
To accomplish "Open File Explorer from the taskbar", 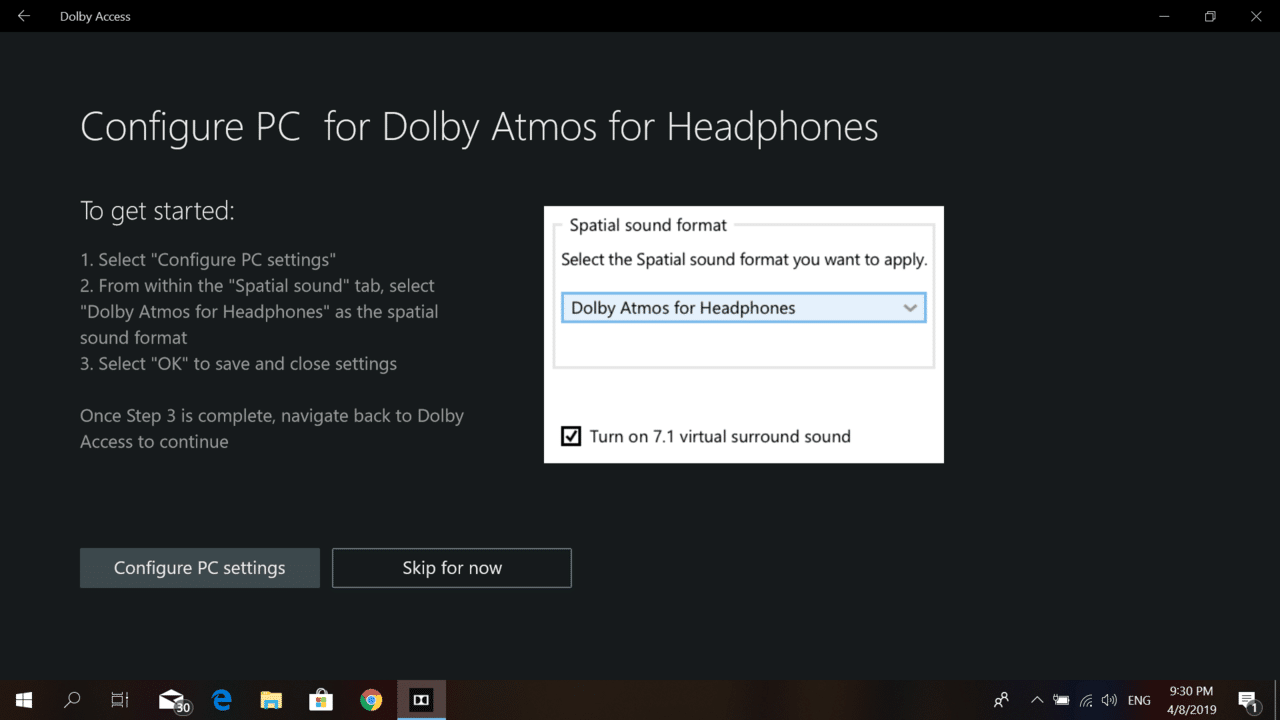I will (271, 700).
